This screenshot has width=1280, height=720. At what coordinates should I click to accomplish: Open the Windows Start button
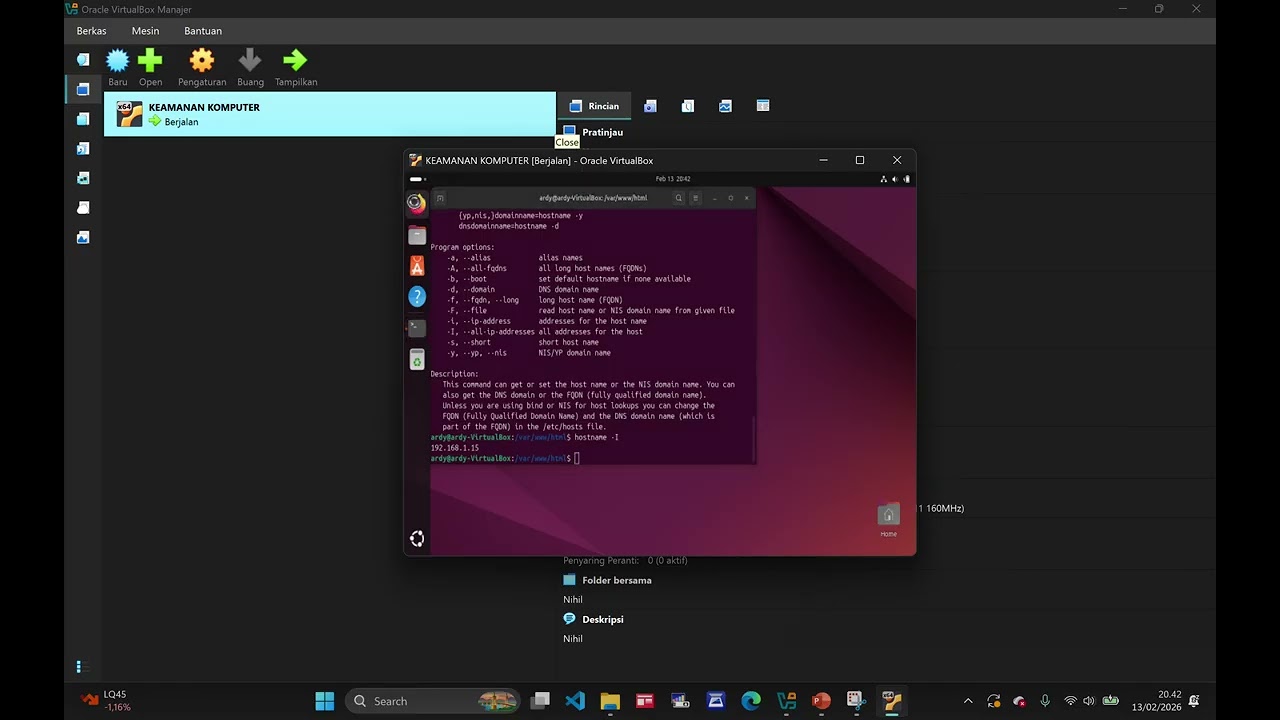(325, 701)
